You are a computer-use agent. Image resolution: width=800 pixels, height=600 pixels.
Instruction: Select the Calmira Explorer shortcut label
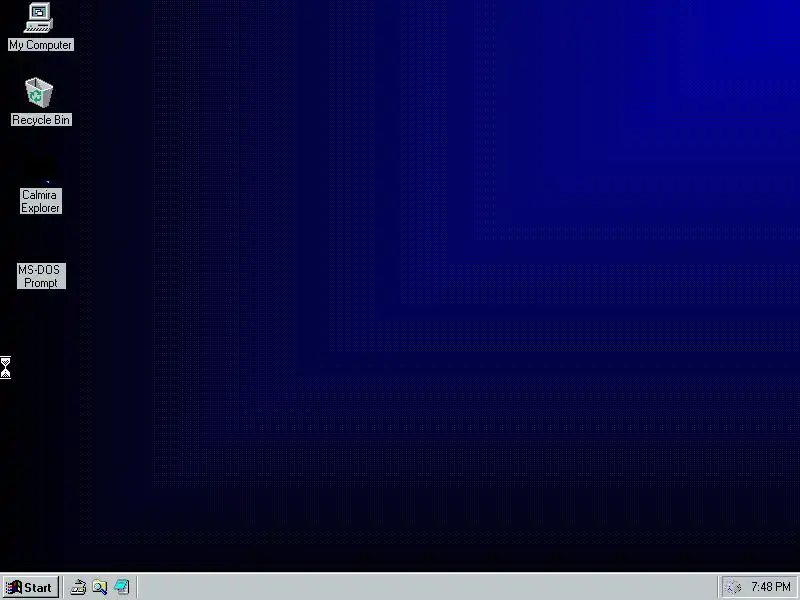[x=41, y=201]
